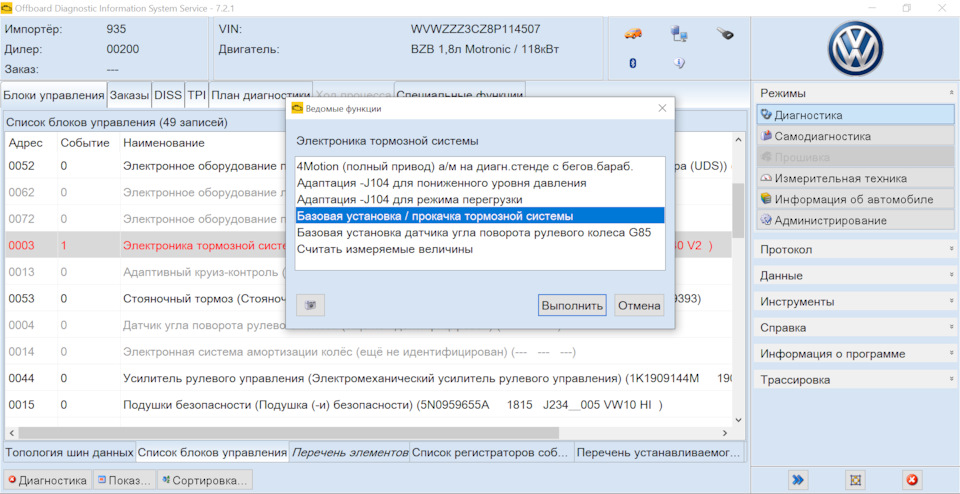Select Базовая установка / прокачка тормозной системы
Image resolution: width=960 pixels, height=494 pixels.
[479, 215]
